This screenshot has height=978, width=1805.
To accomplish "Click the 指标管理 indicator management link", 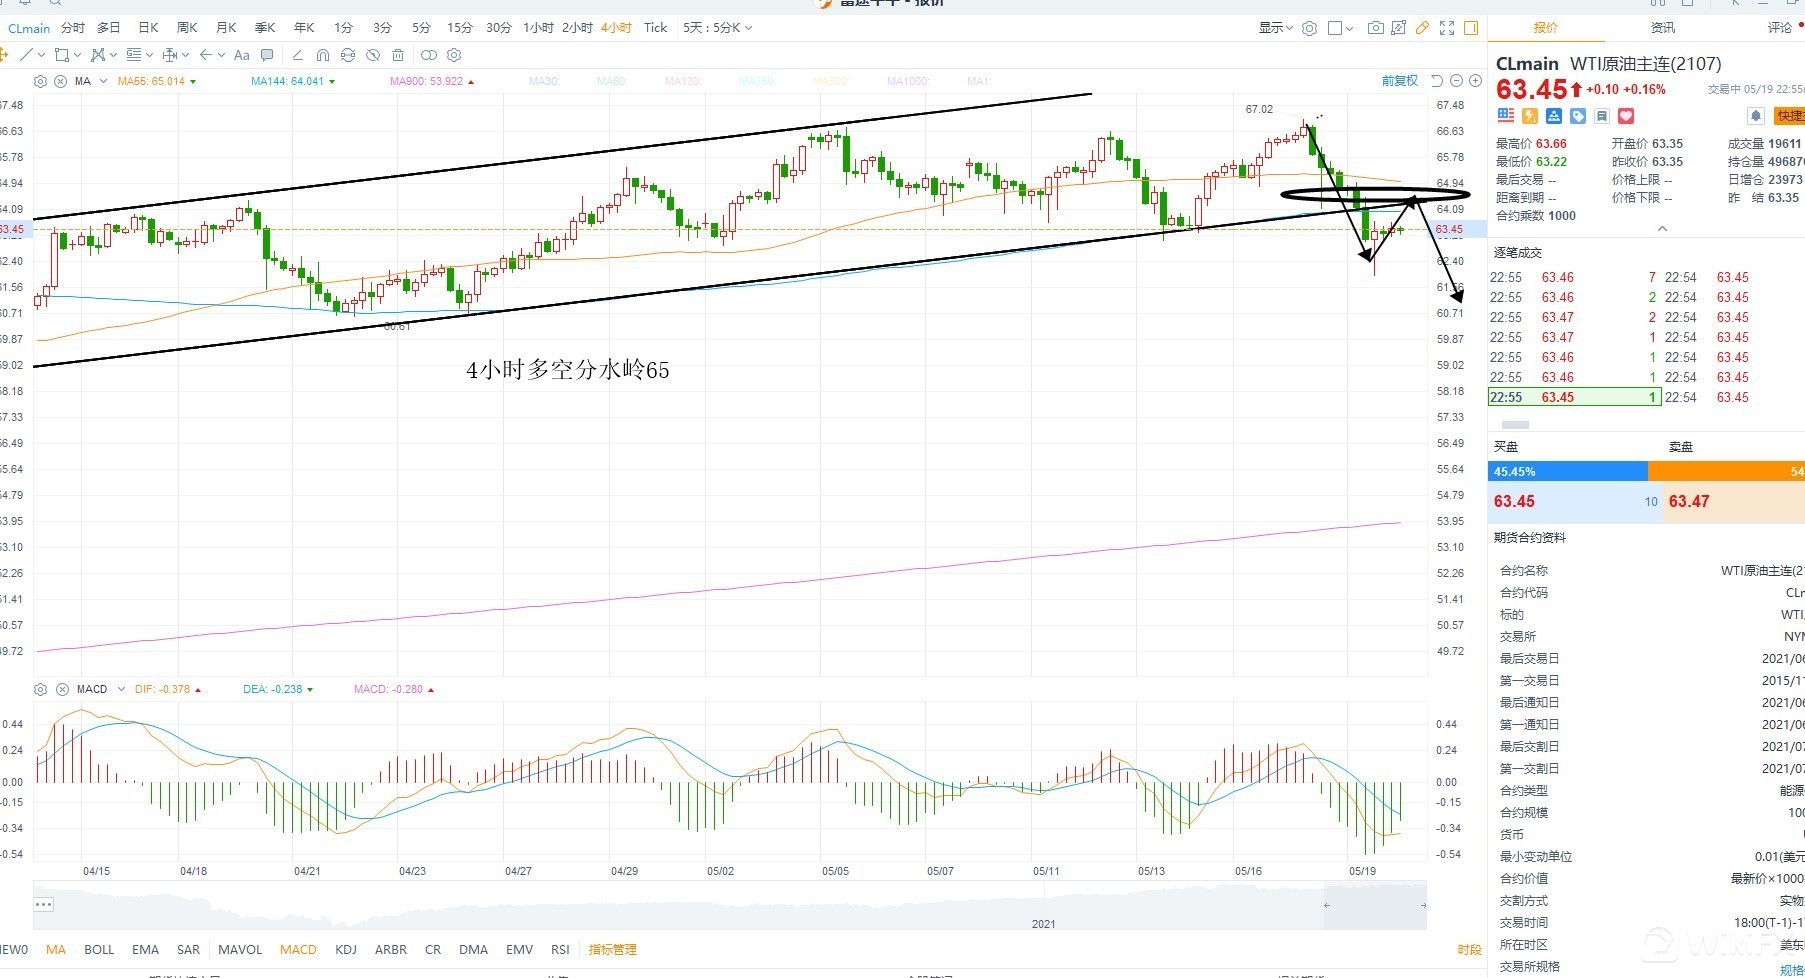I will (612, 949).
